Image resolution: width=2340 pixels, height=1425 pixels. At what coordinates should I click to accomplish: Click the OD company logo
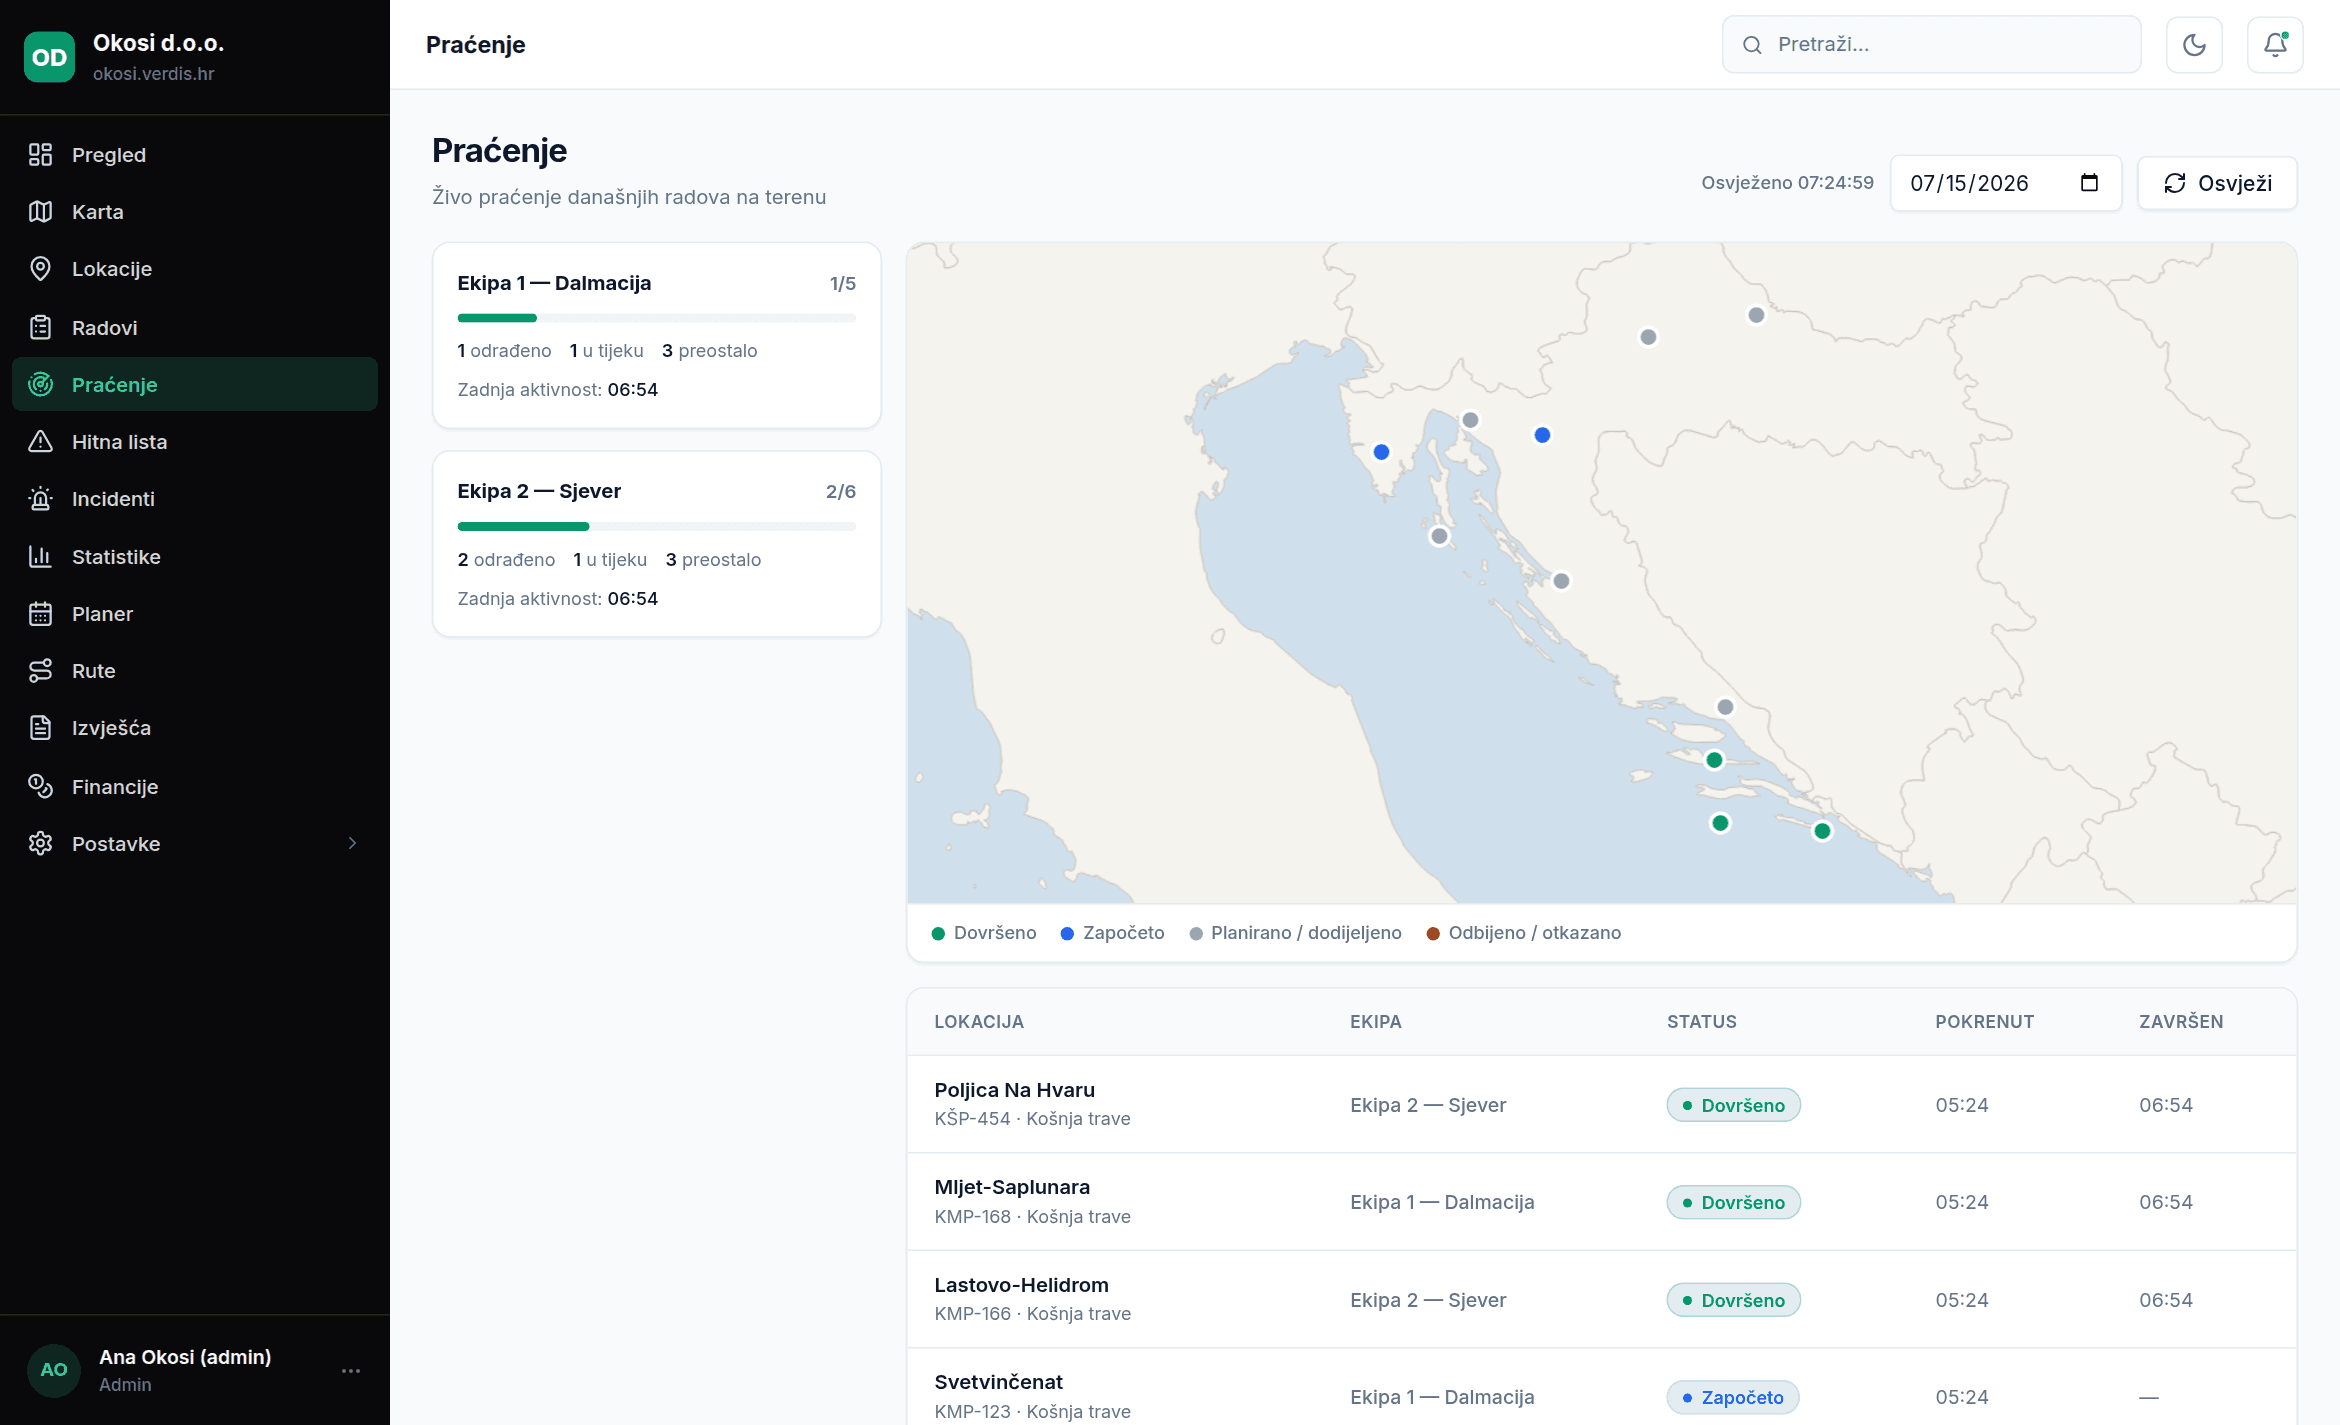pyautogui.click(x=49, y=57)
